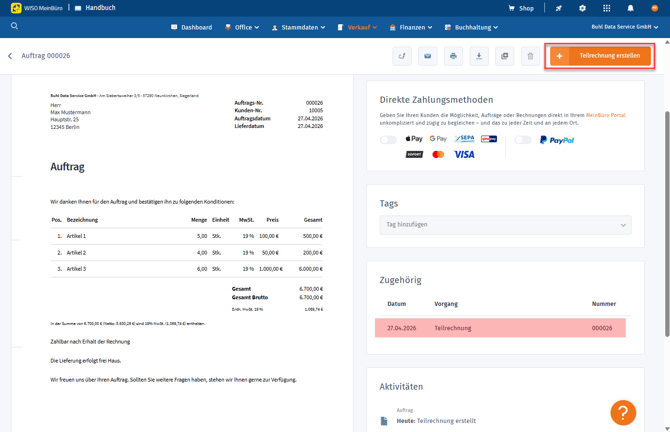Viewport: 670px width, 432px height.
Task: Click the Teilrechnung erstellen button
Action: click(600, 56)
